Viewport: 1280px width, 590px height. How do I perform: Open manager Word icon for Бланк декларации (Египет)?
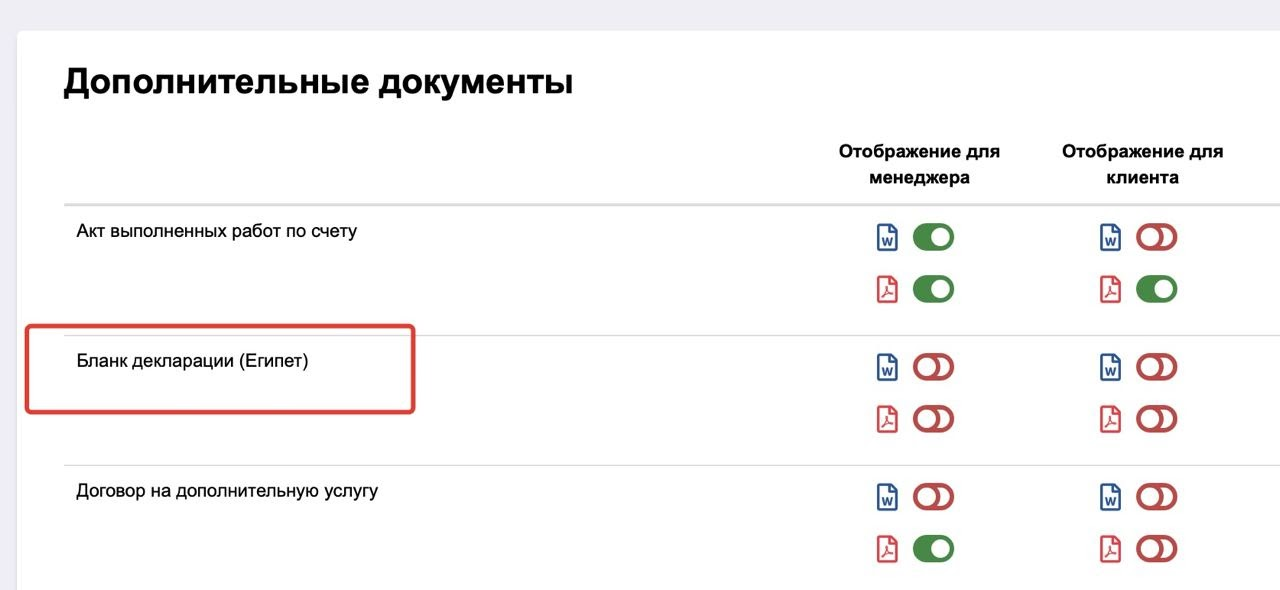point(887,367)
